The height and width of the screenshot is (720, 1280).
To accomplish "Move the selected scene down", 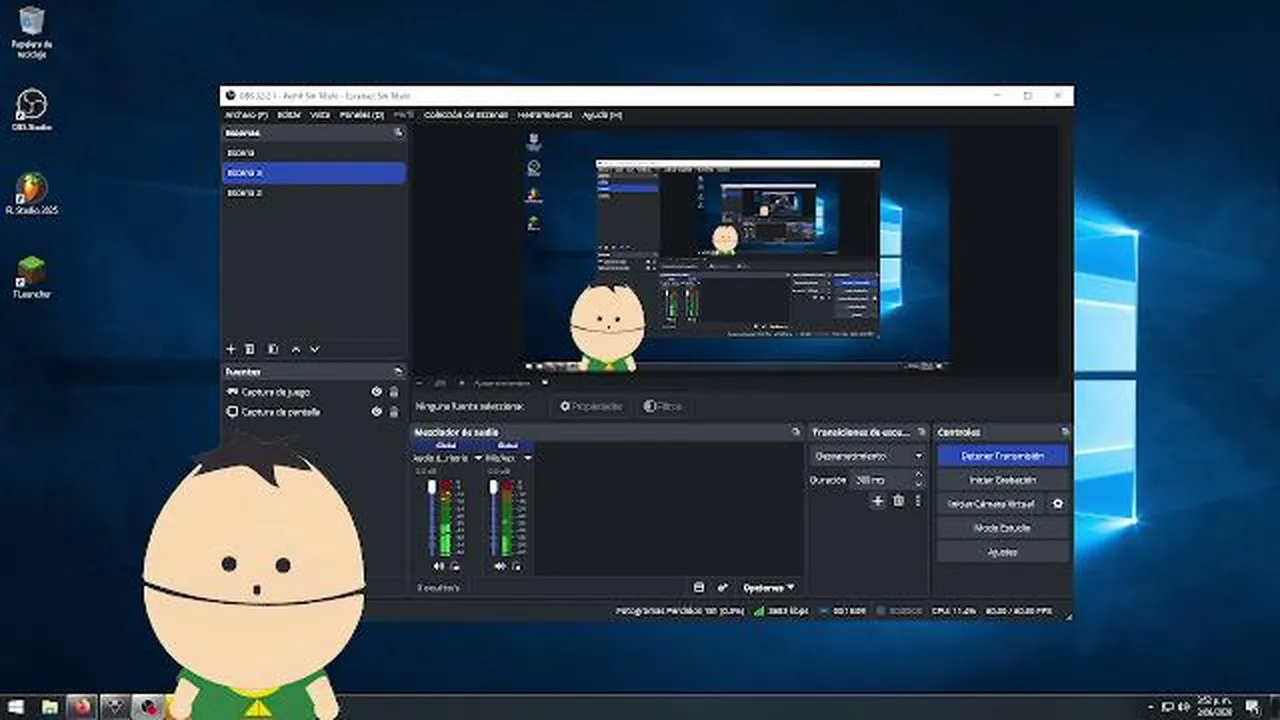I will click(x=314, y=349).
